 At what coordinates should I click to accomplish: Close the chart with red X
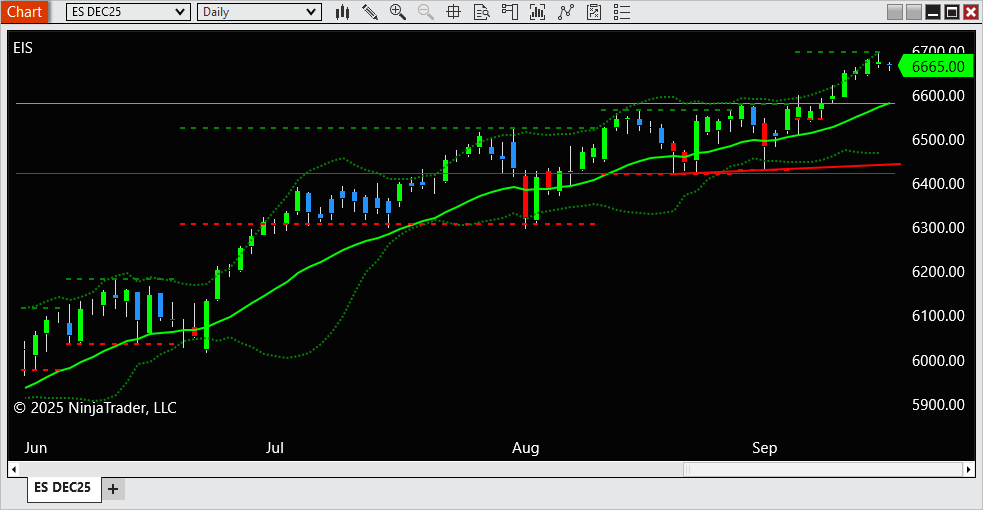pos(970,12)
